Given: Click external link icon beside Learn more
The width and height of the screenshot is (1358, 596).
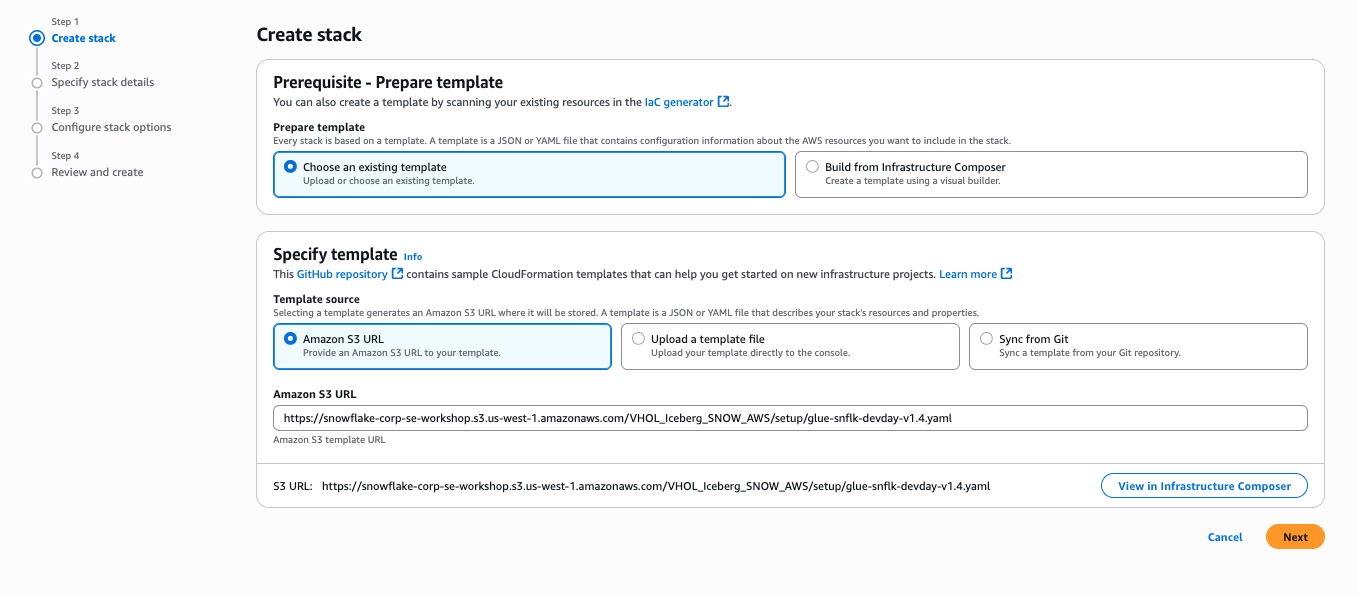Looking at the screenshot, I should pyautogui.click(x=1007, y=274).
